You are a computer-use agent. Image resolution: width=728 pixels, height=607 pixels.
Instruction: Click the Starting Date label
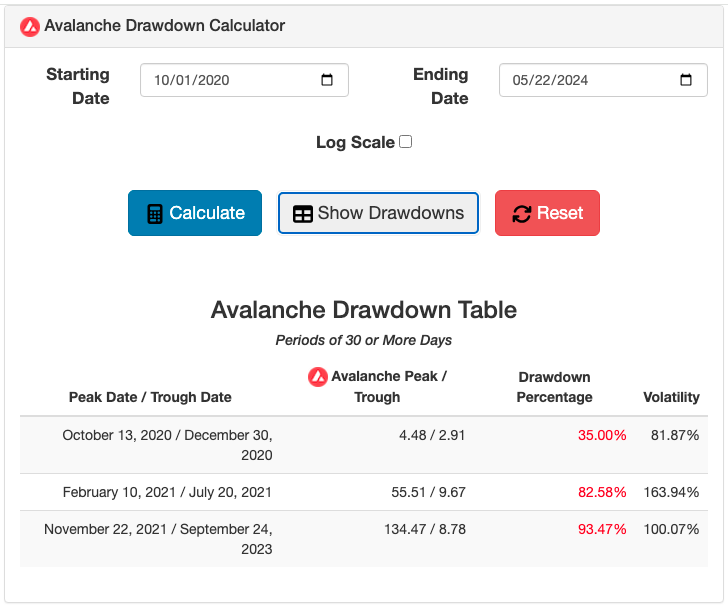pyautogui.click(x=78, y=86)
